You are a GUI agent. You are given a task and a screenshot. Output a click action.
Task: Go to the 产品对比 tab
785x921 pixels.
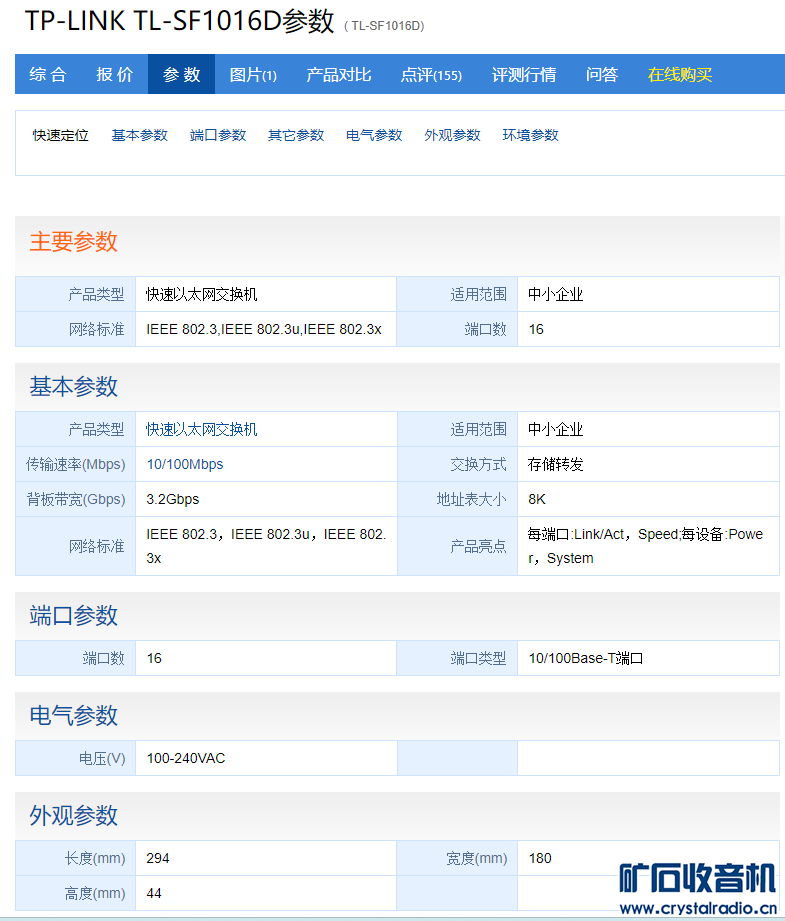pyautogui.click(x=339, y=75)
